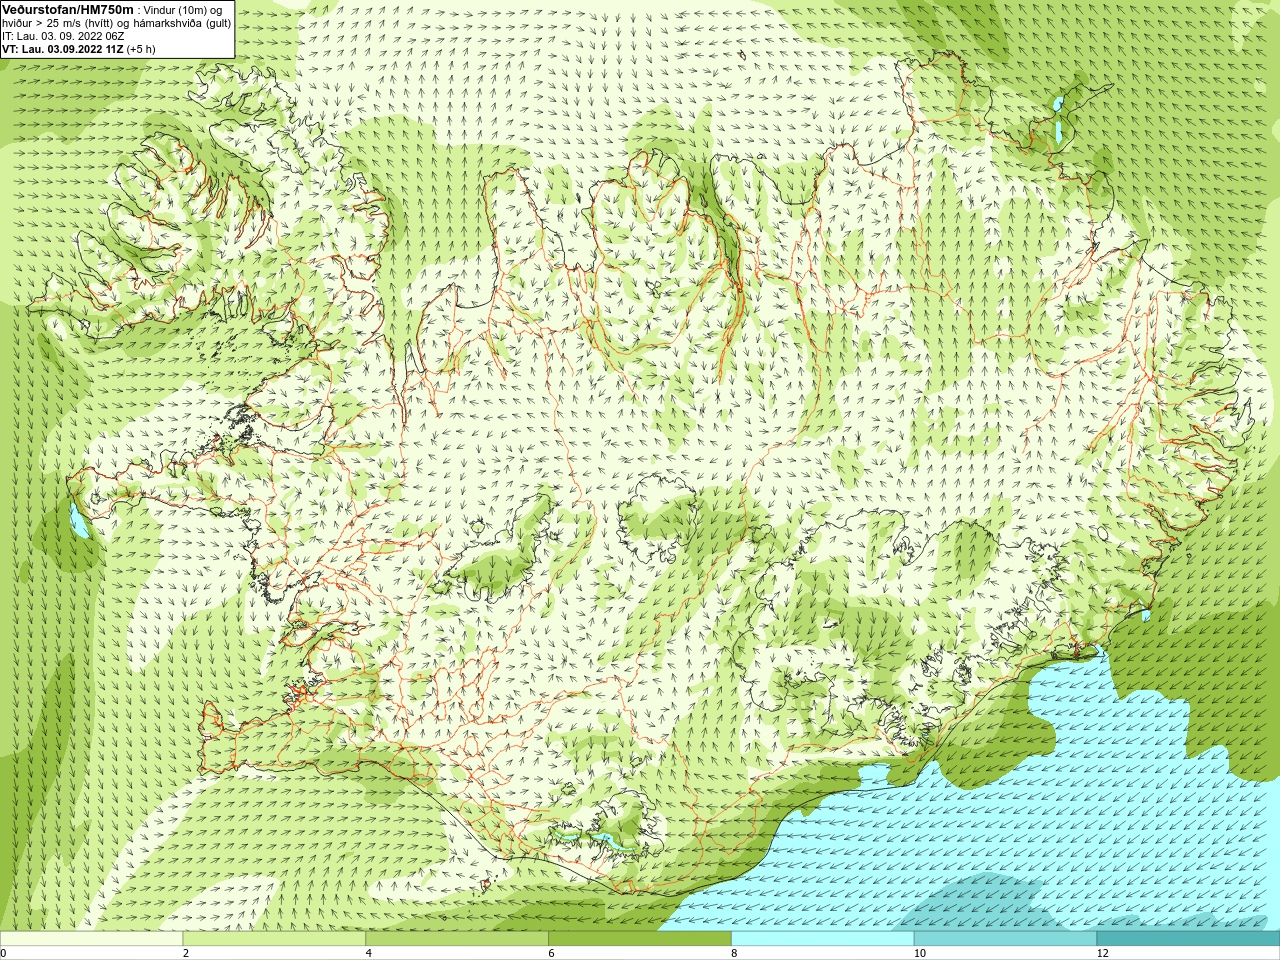Click the 8–10 light cyan color scale segment
The height and width of the screenshot is (960, 1280).
coord(823,939)
